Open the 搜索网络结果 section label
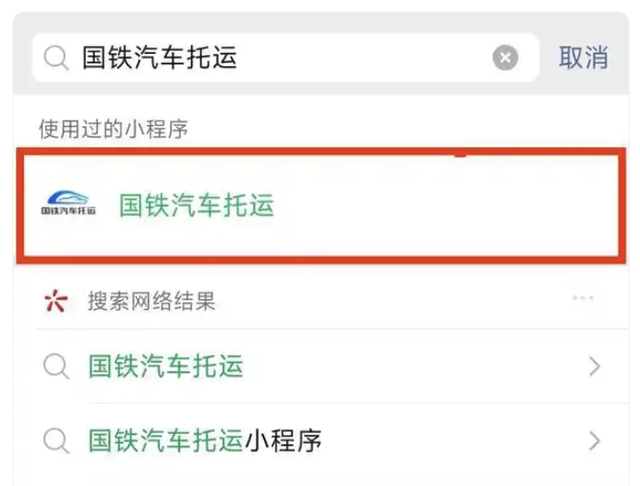Image resolution: width=640 pixels, height=486 pixels. [x=151, y=301]
